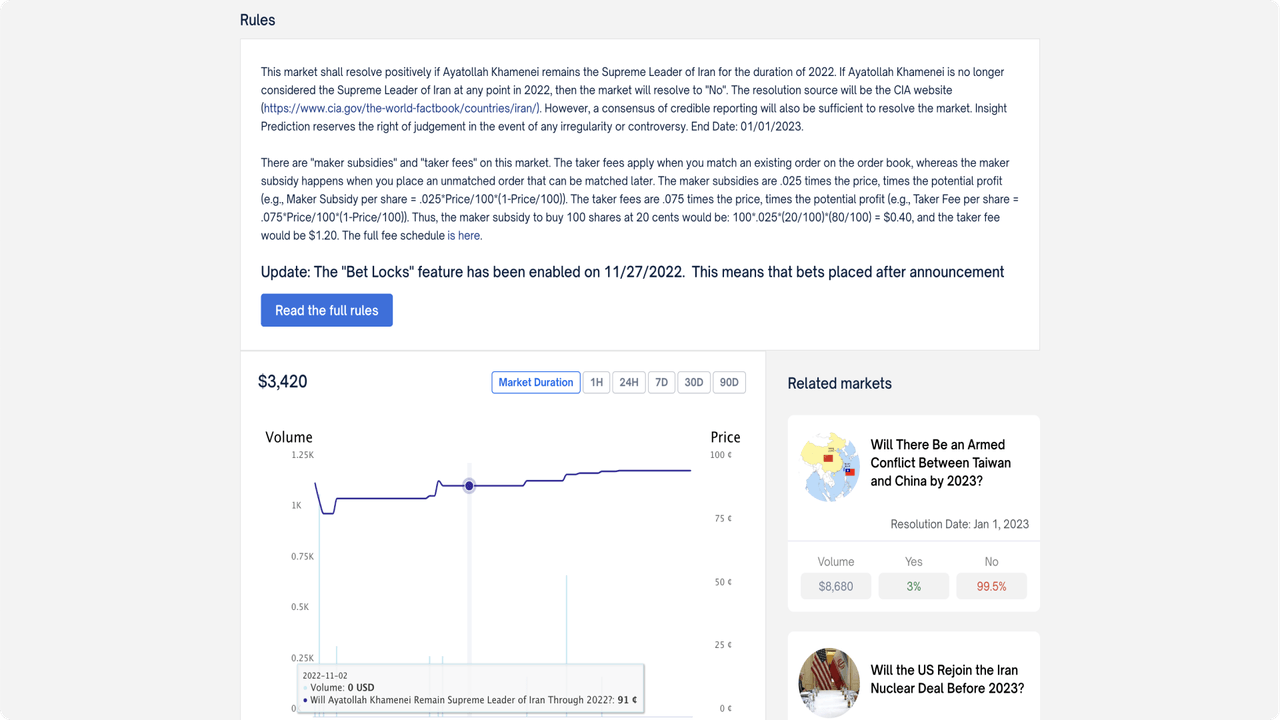
Task: Switch to the 1H chart timeframe
Action: coord(596,382)
